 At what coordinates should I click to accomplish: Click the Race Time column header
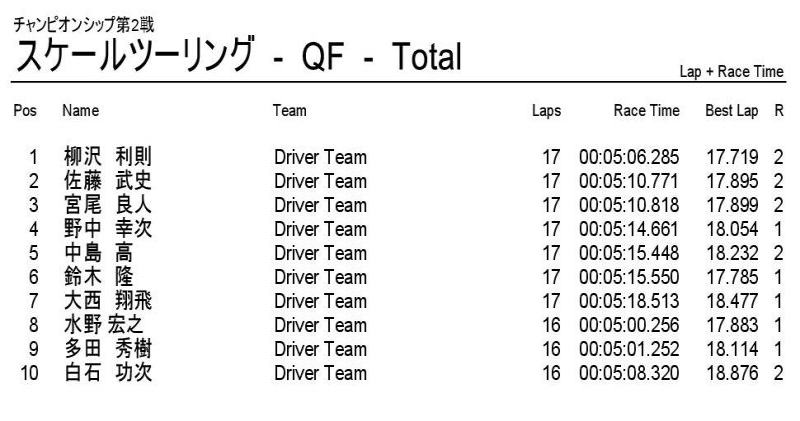[646, 110]
